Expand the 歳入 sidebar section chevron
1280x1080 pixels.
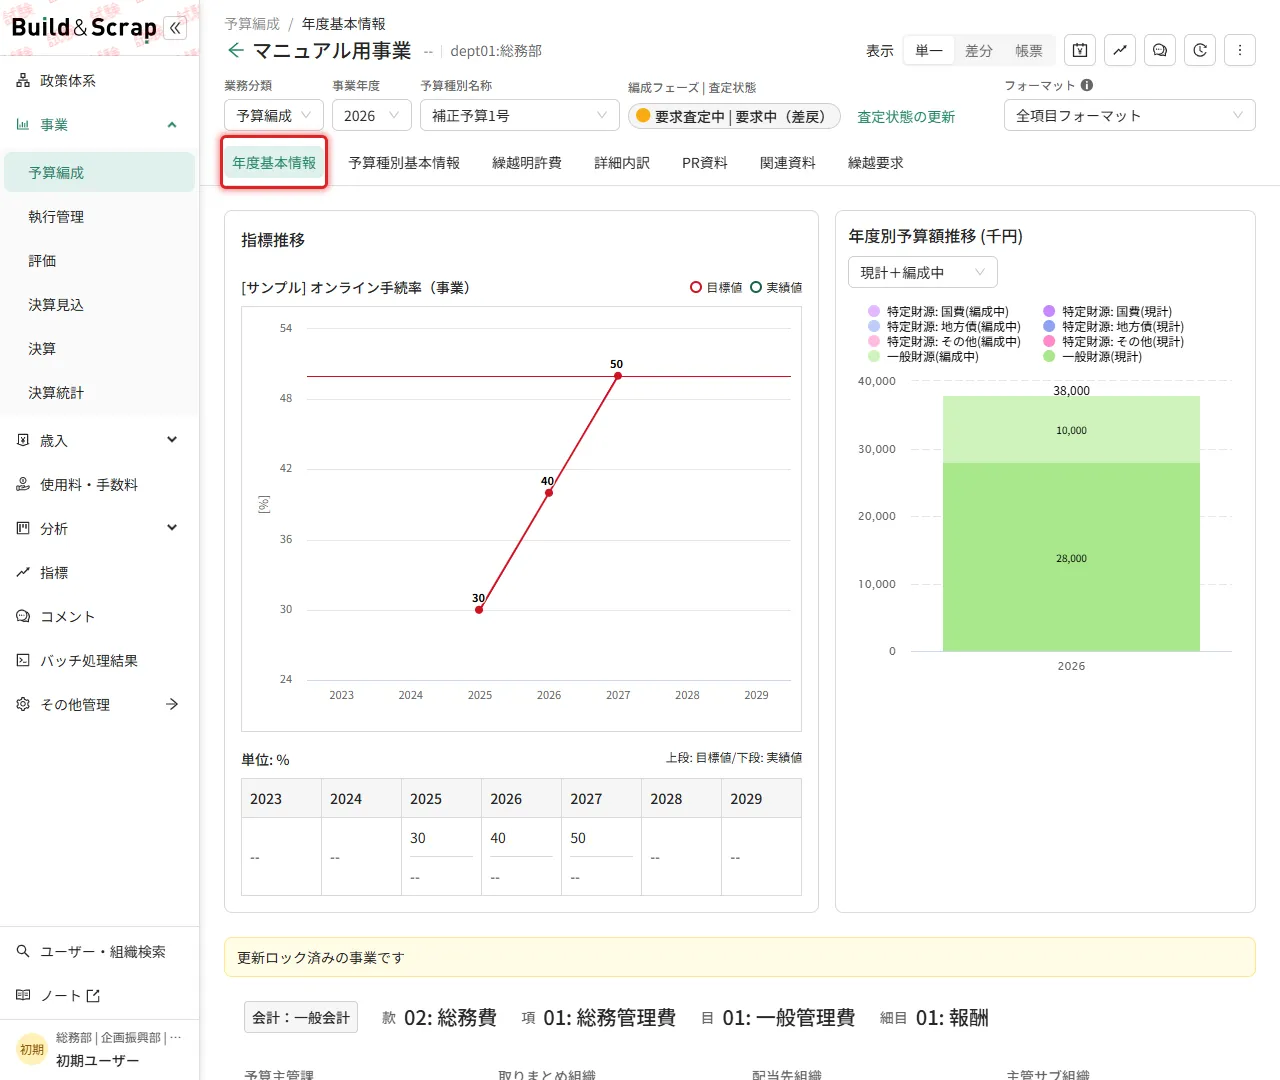172,440
